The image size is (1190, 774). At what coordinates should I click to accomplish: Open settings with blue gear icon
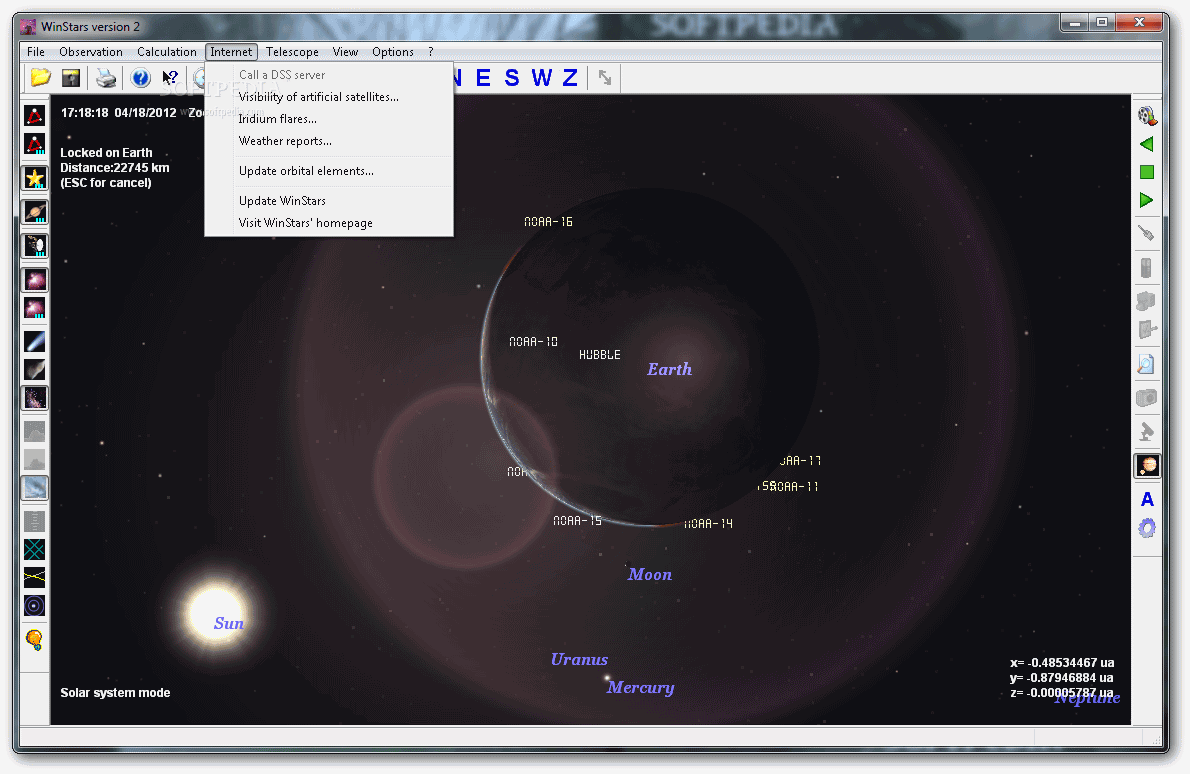click(1147, 527)
